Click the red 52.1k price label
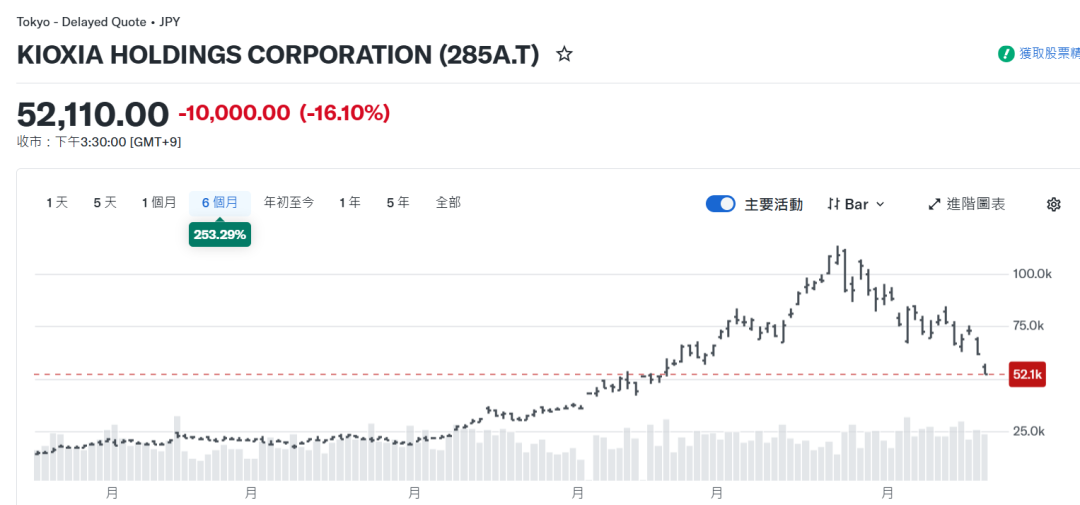 1026,375
